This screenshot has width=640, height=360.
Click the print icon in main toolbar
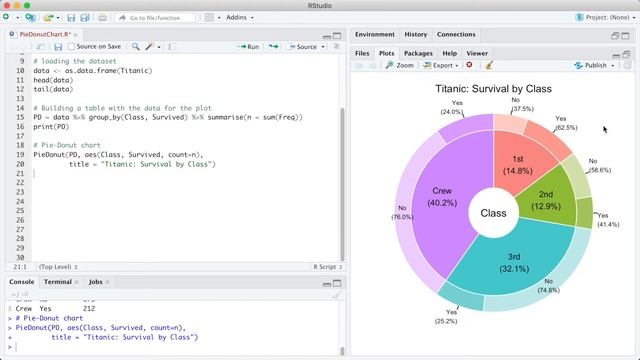102,18
